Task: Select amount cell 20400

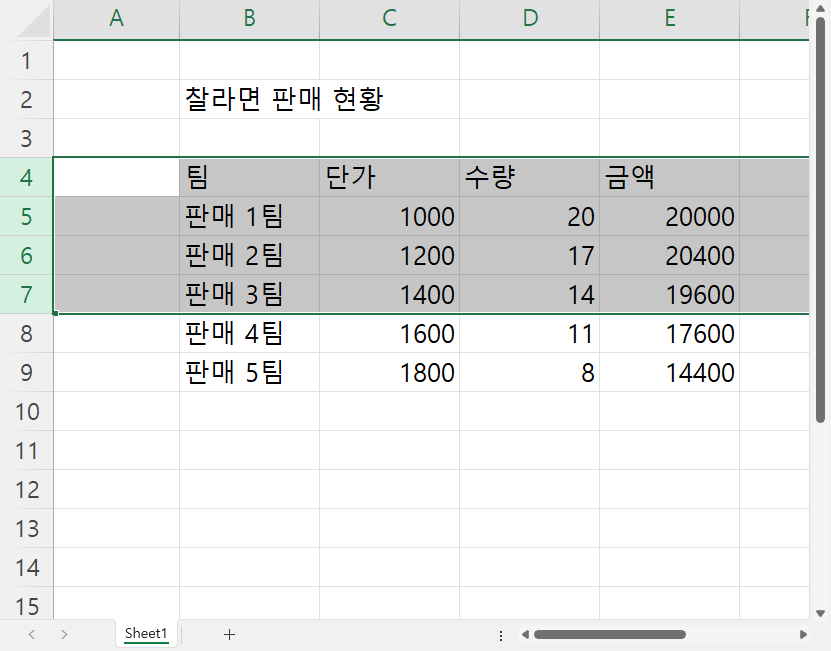Action: [669, 256]
